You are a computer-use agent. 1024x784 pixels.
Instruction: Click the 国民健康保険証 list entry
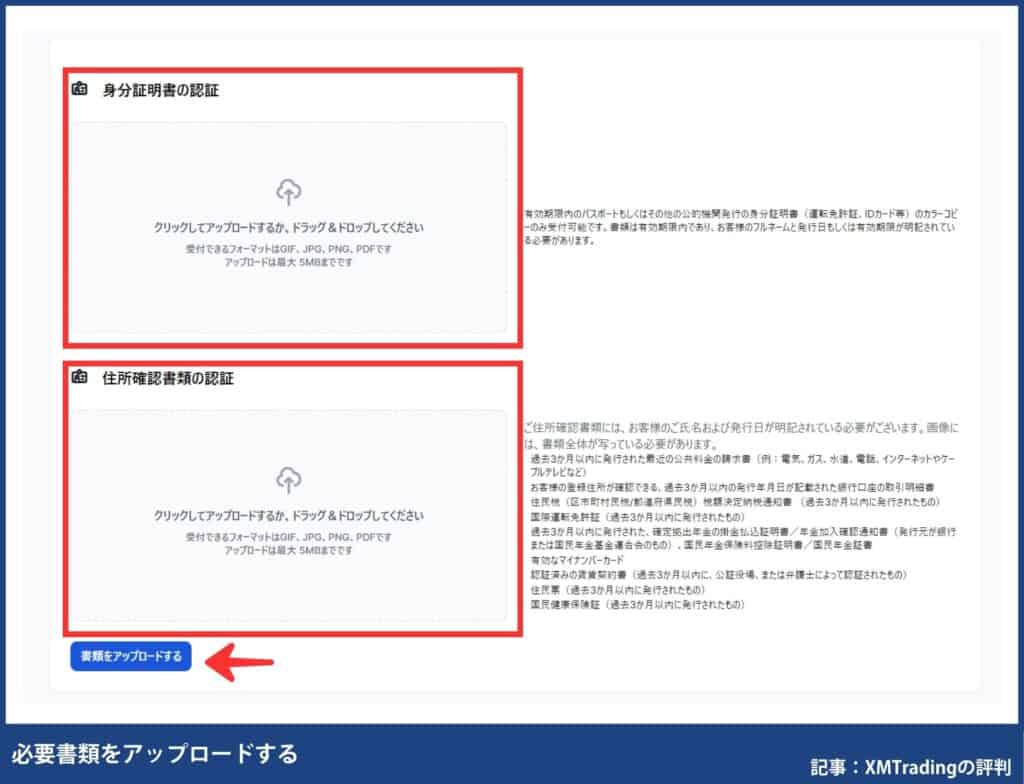point(637,605)
